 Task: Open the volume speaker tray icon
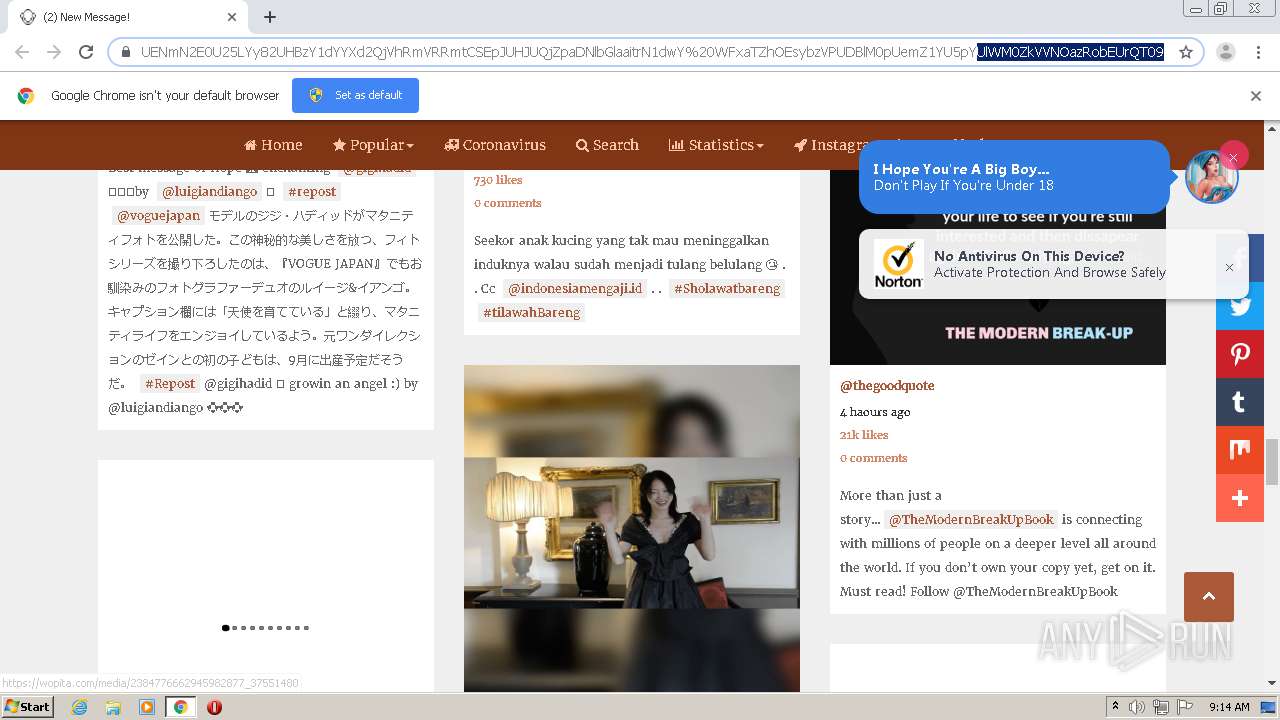coord(1137,707)
